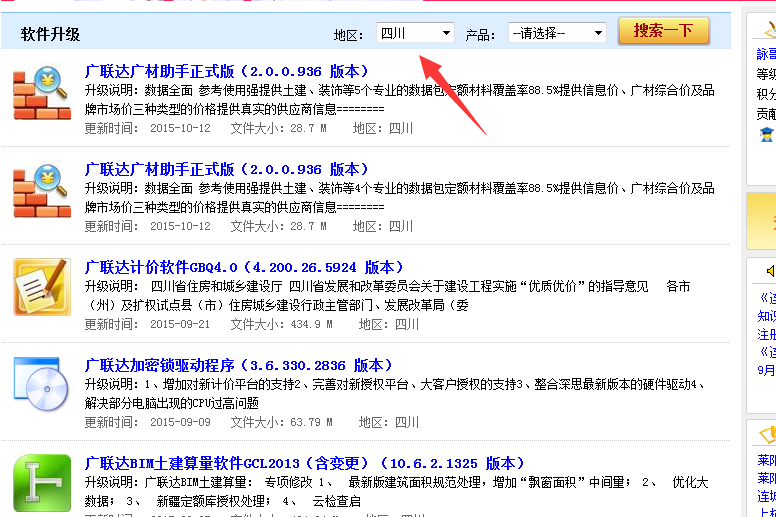
Task: Click 地区: 四川 in the 加密锁驱动程序 entry
Action: pyautogui.click(x=388, y=422)
